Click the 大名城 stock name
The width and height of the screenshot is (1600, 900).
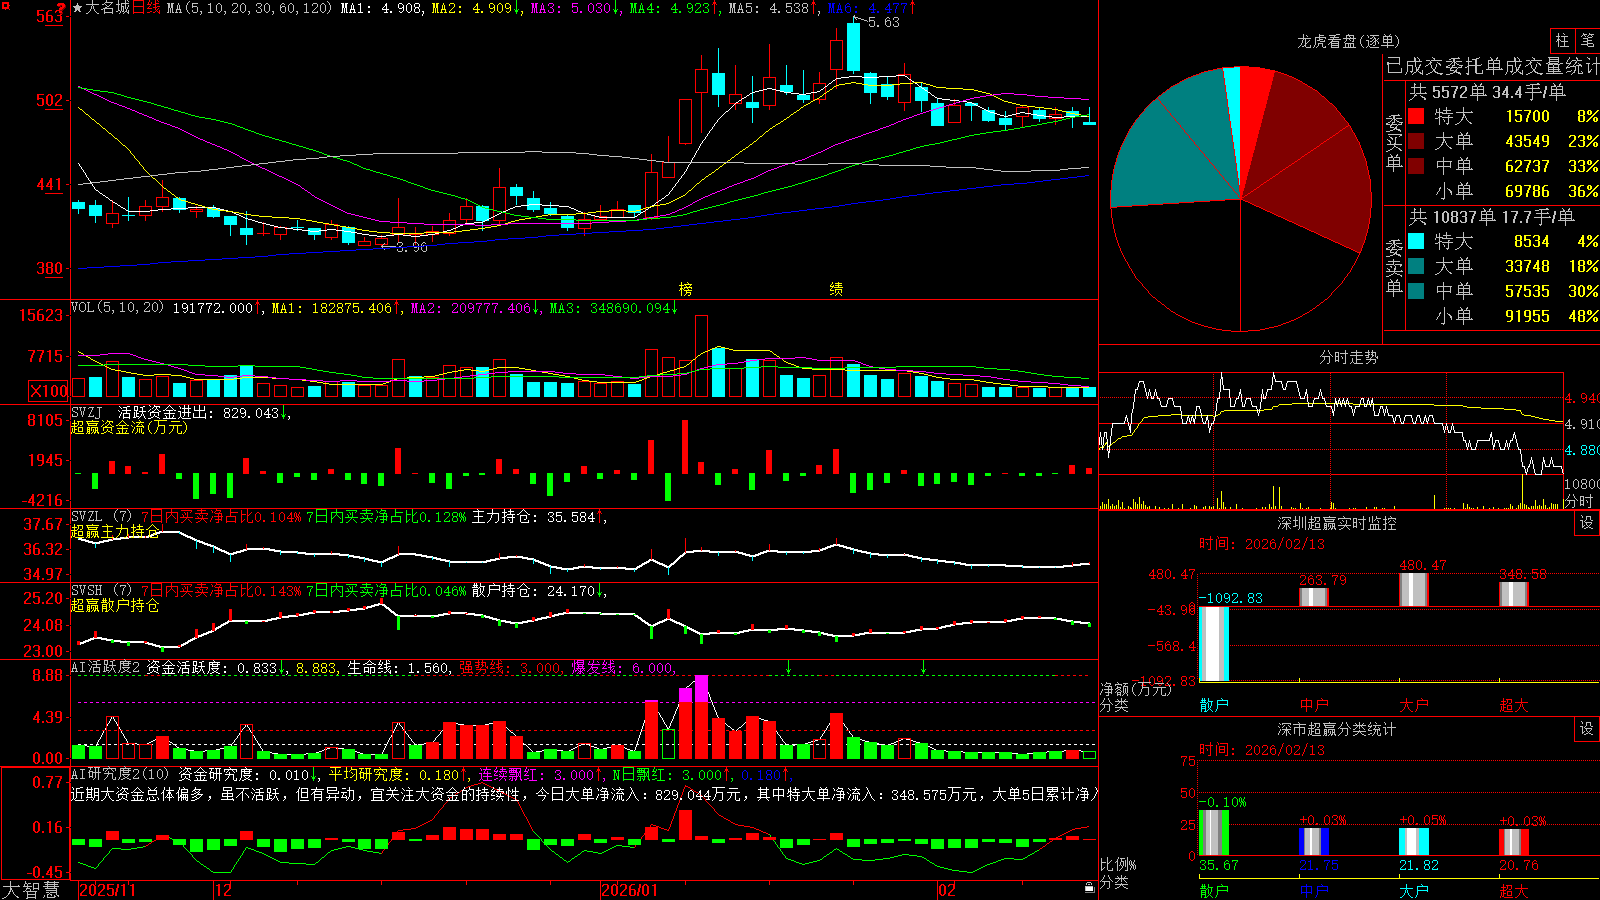click(x=108, y=8)
